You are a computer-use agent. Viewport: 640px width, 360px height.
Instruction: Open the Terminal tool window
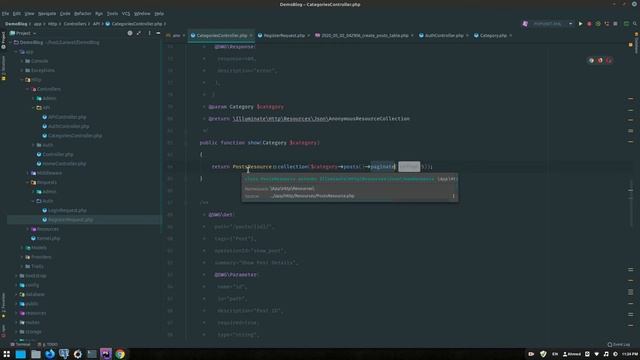click(x=20, y=344)
